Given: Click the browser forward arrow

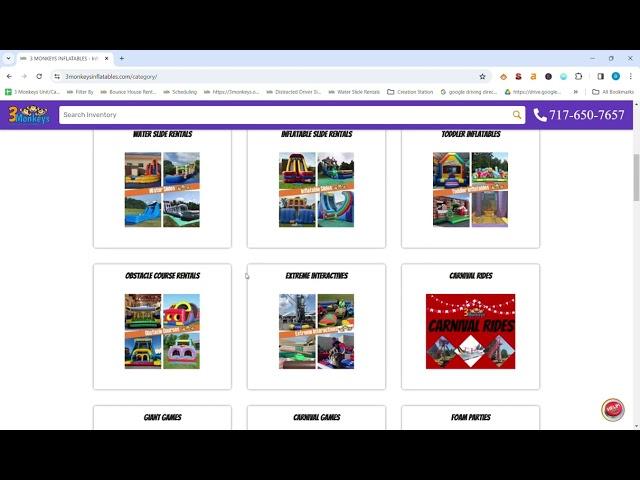Looking at the screenshot, I should pyautogui.click(x=24, y=76).
